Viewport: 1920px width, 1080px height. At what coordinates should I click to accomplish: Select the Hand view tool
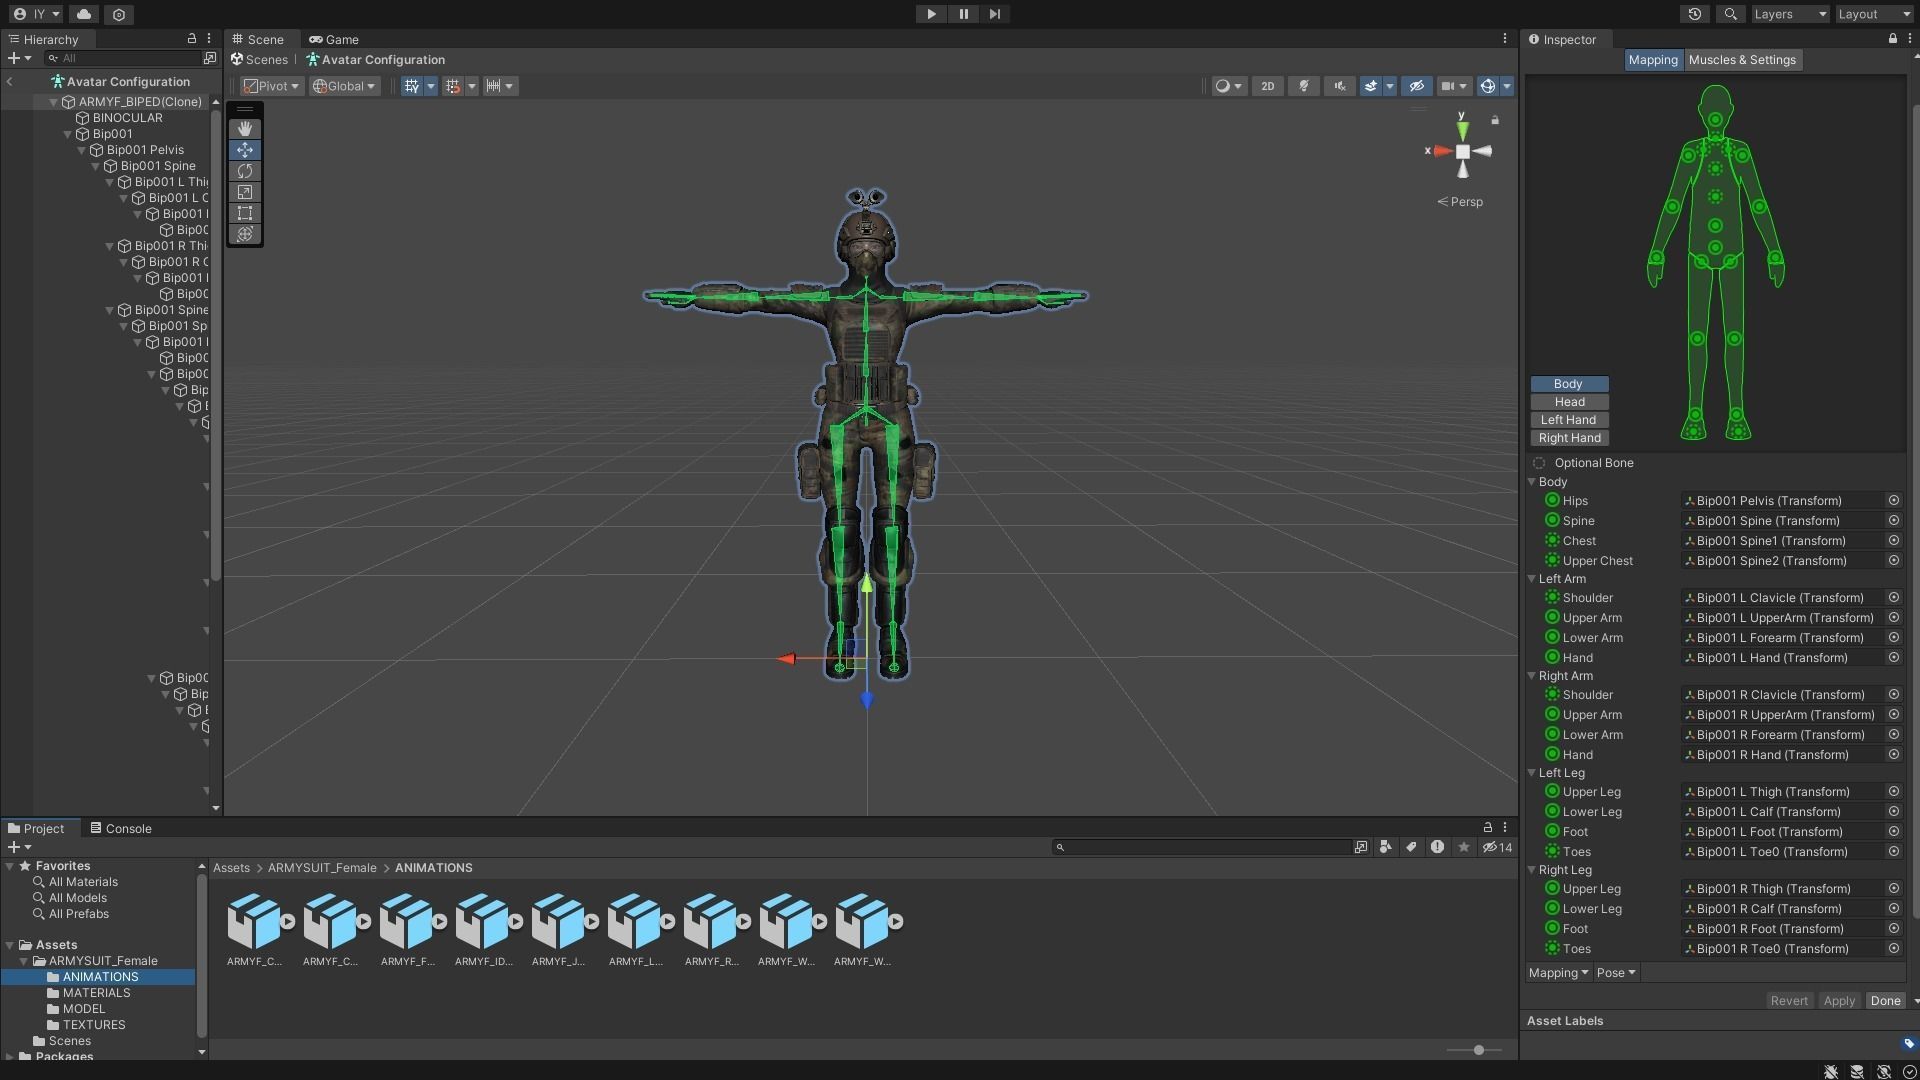pyautogui.click(x=245, y=129)
